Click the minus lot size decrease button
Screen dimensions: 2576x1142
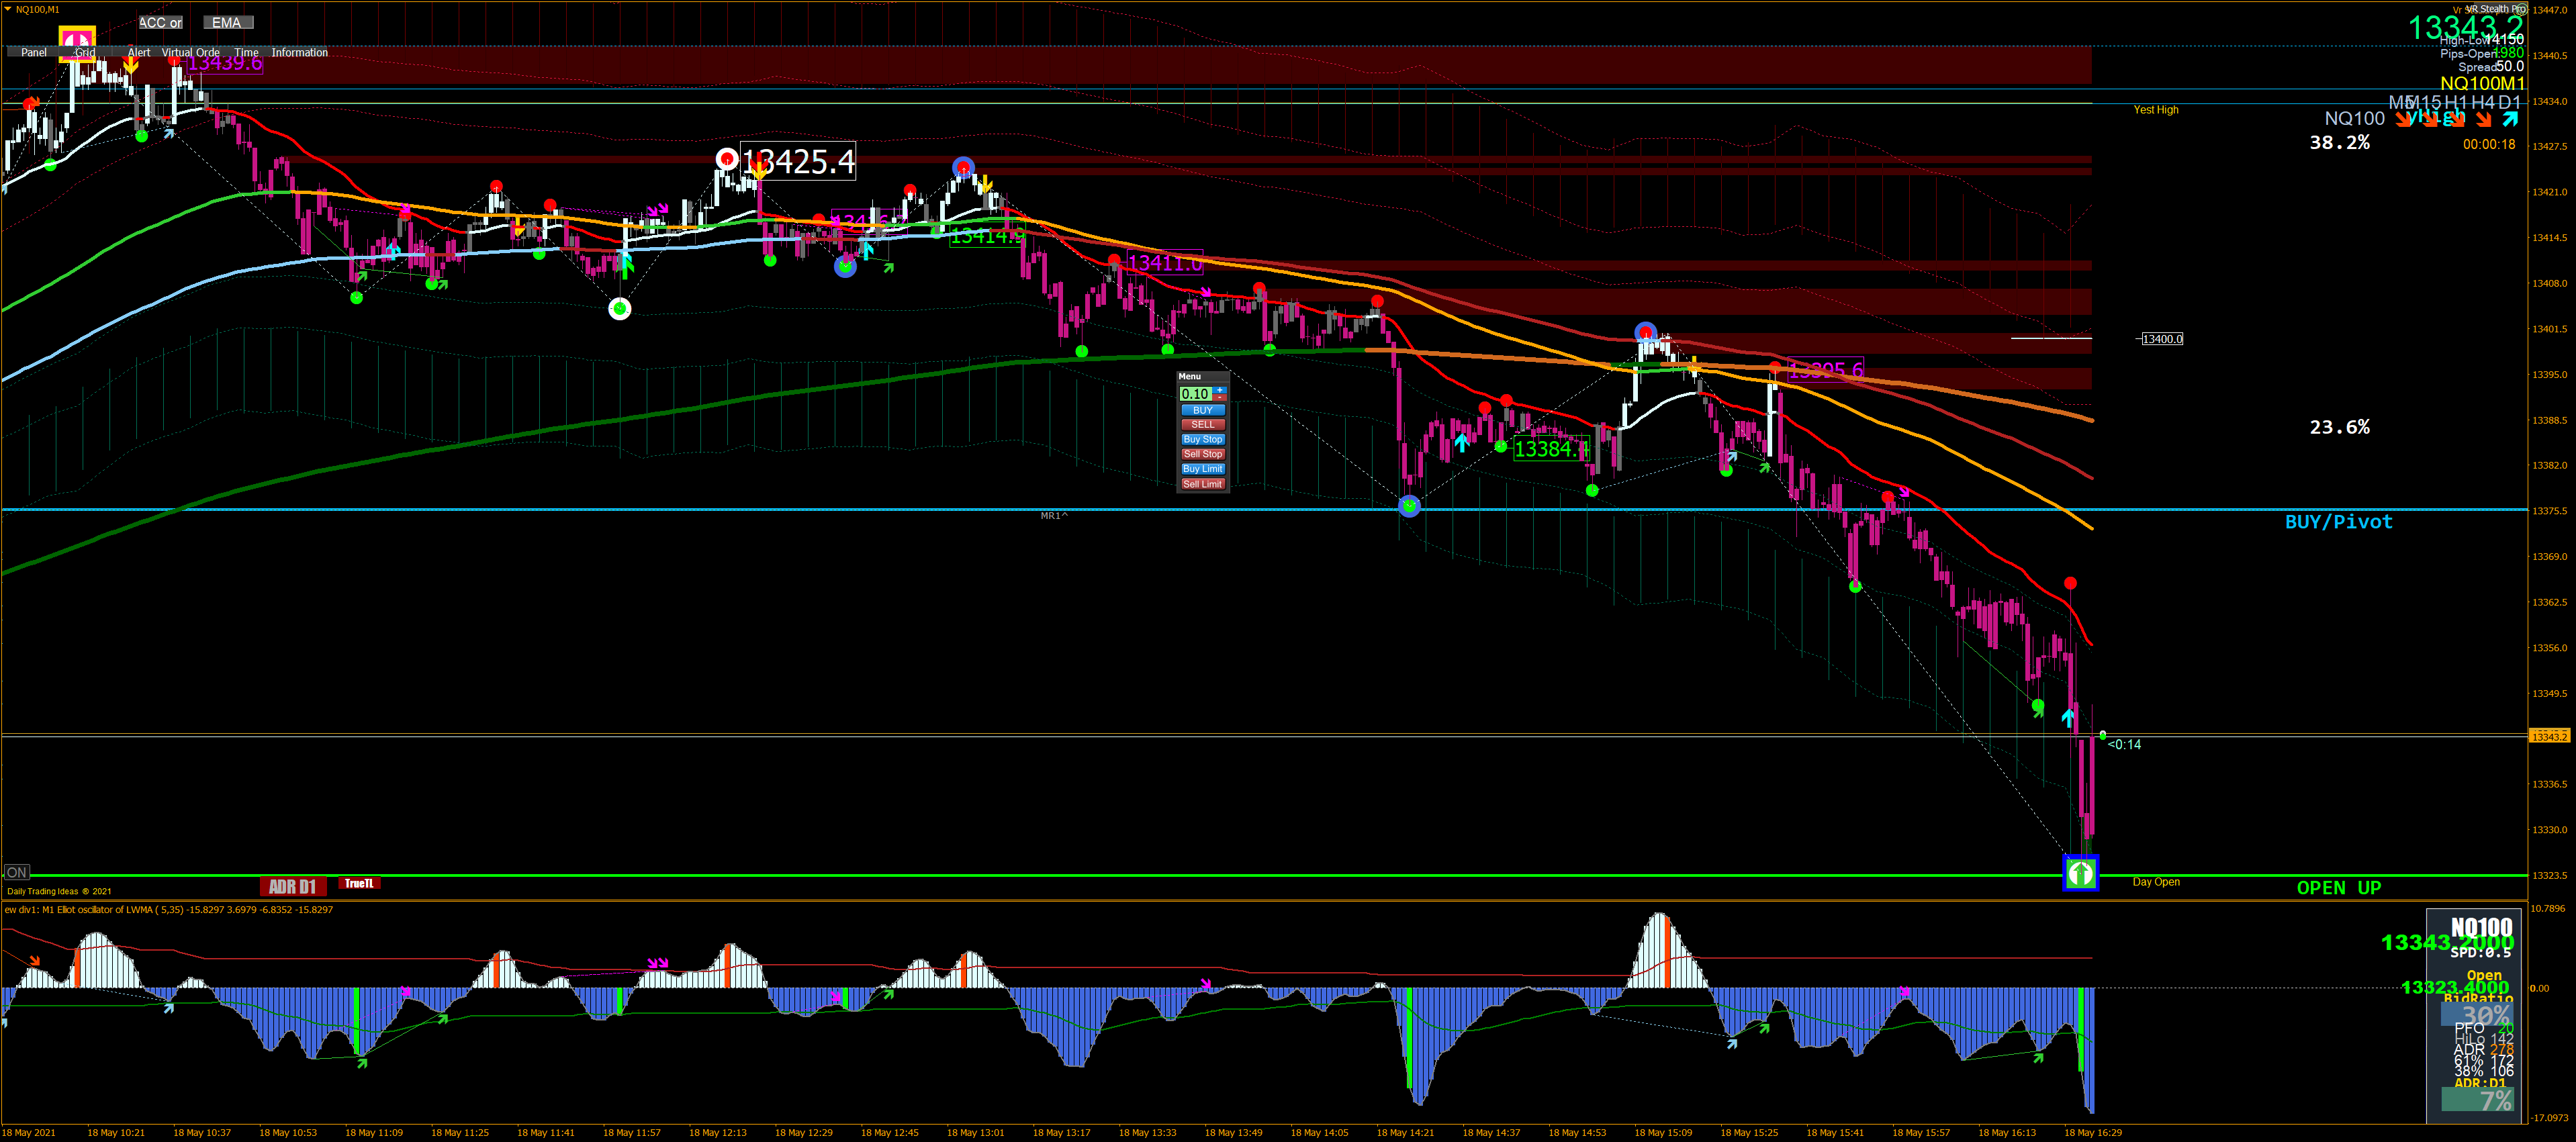coord(1219,398)
